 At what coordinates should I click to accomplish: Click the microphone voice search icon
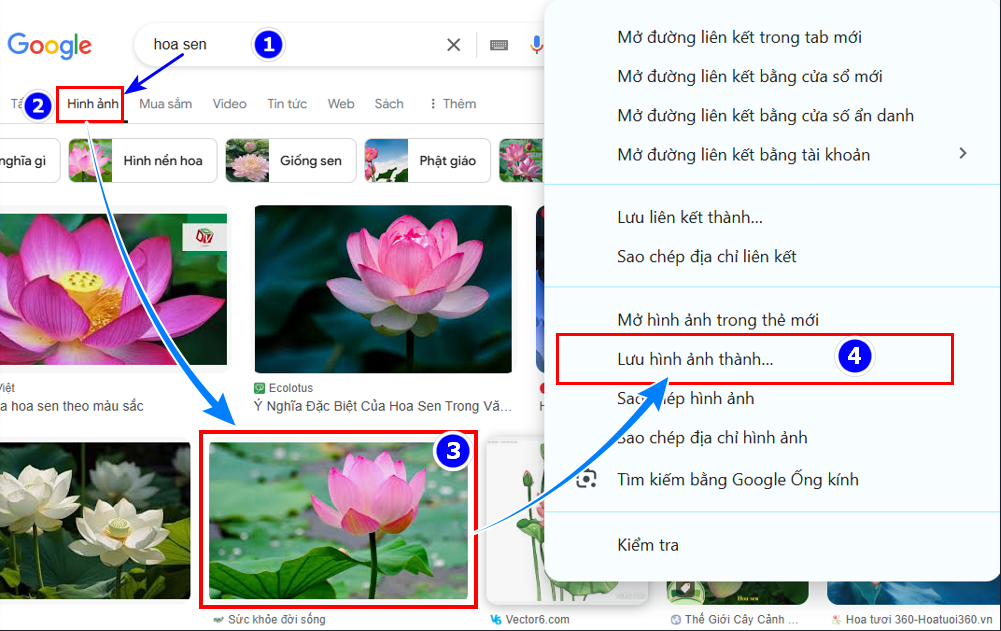pyautogui.click(x=537, y=44)
